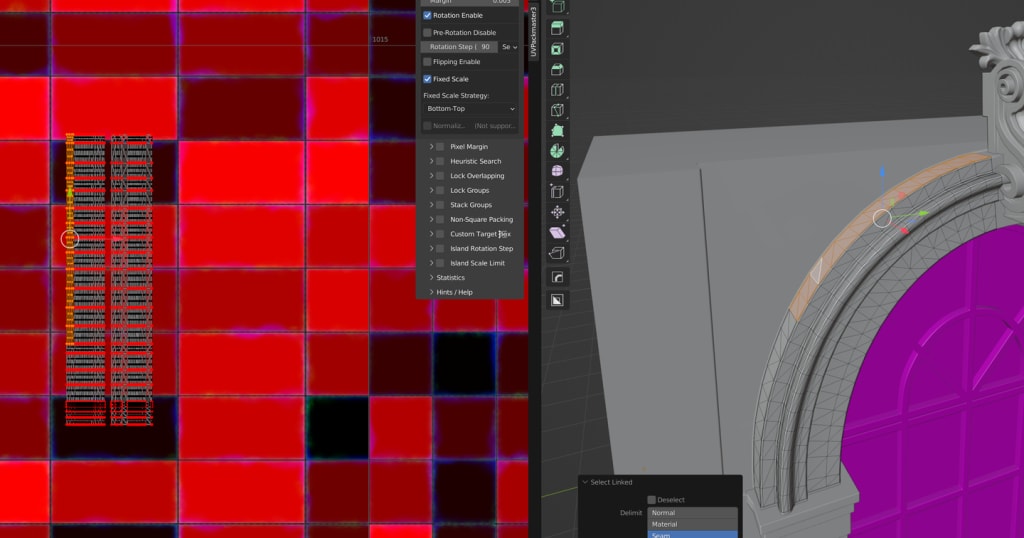Click the Delimit label in Select Linked

point(631,513)
